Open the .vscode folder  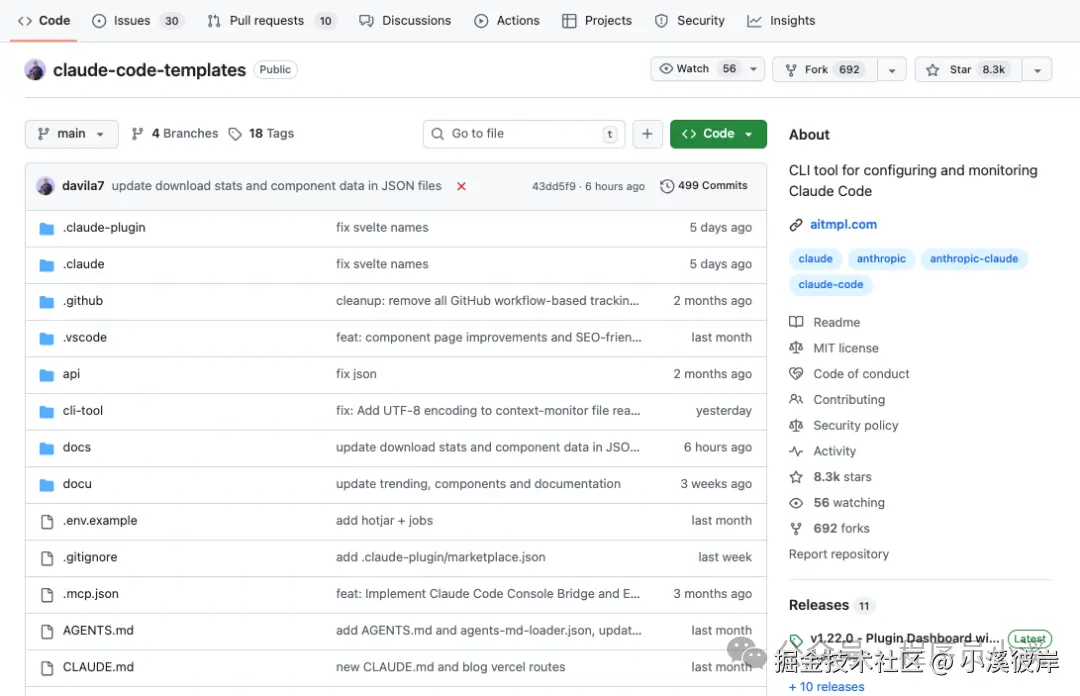tap(85, 337)
